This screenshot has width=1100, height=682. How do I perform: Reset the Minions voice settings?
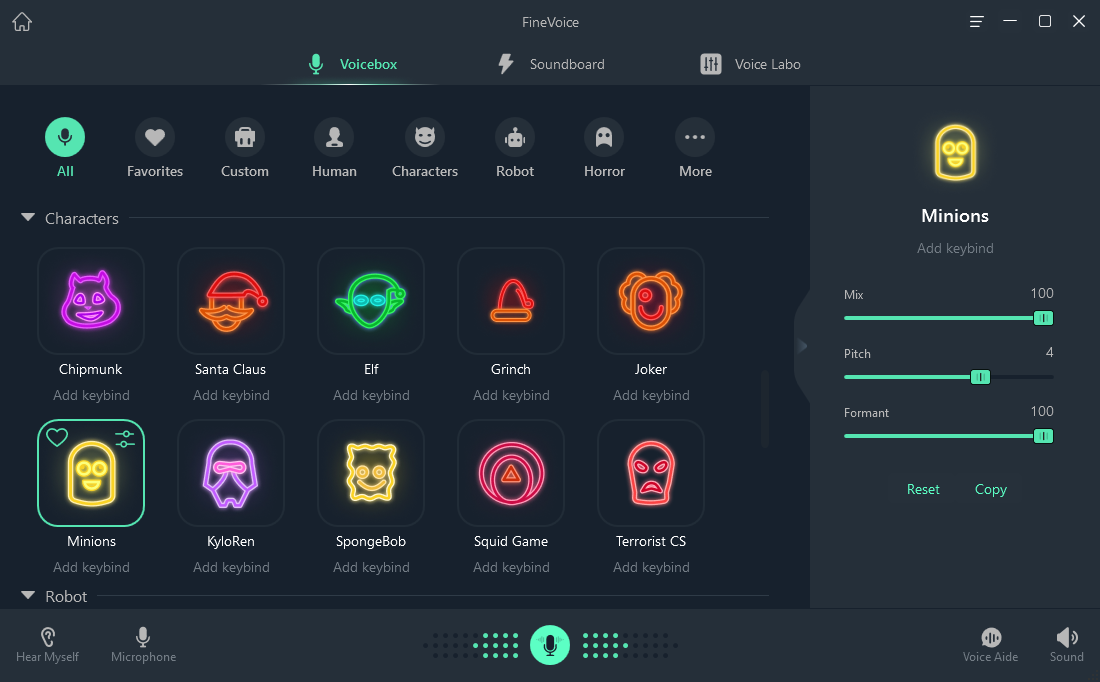[923, 489]
